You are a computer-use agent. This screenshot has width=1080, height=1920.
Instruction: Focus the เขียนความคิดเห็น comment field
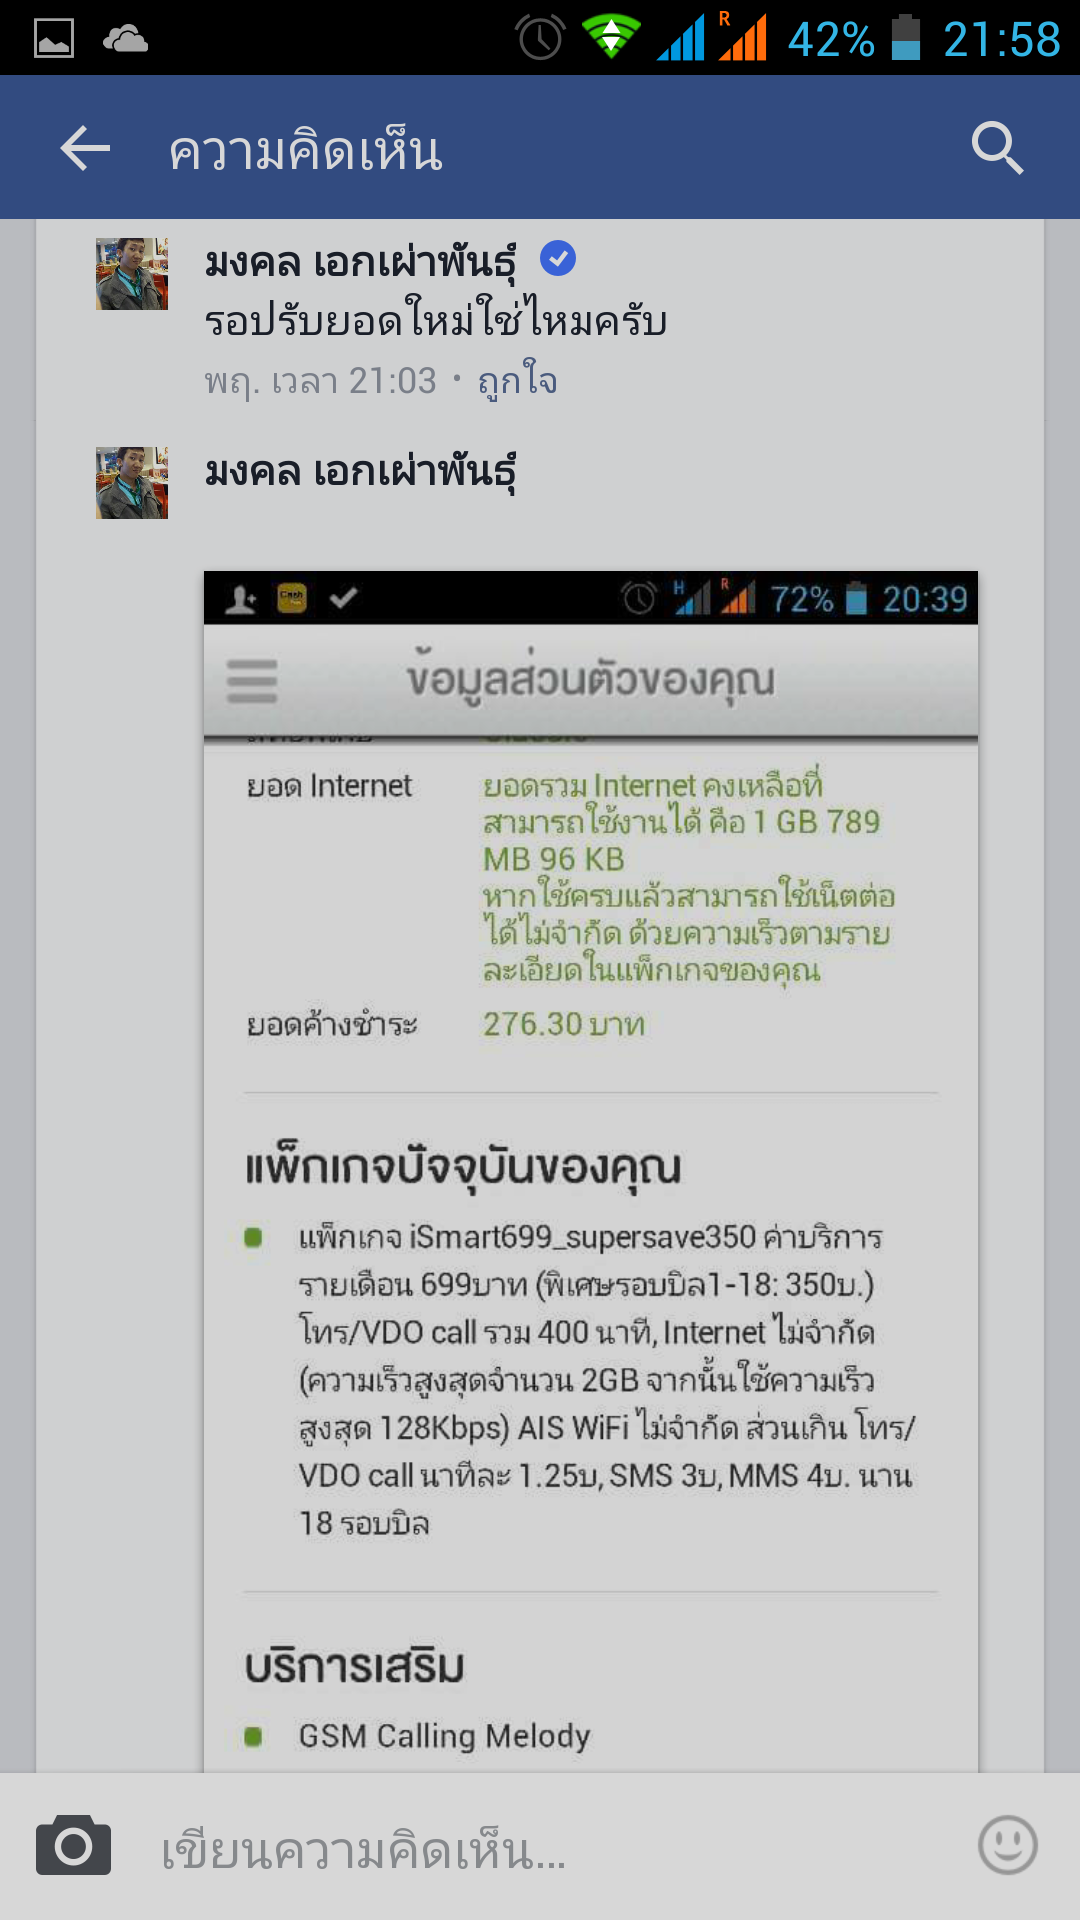point(540,1848)
